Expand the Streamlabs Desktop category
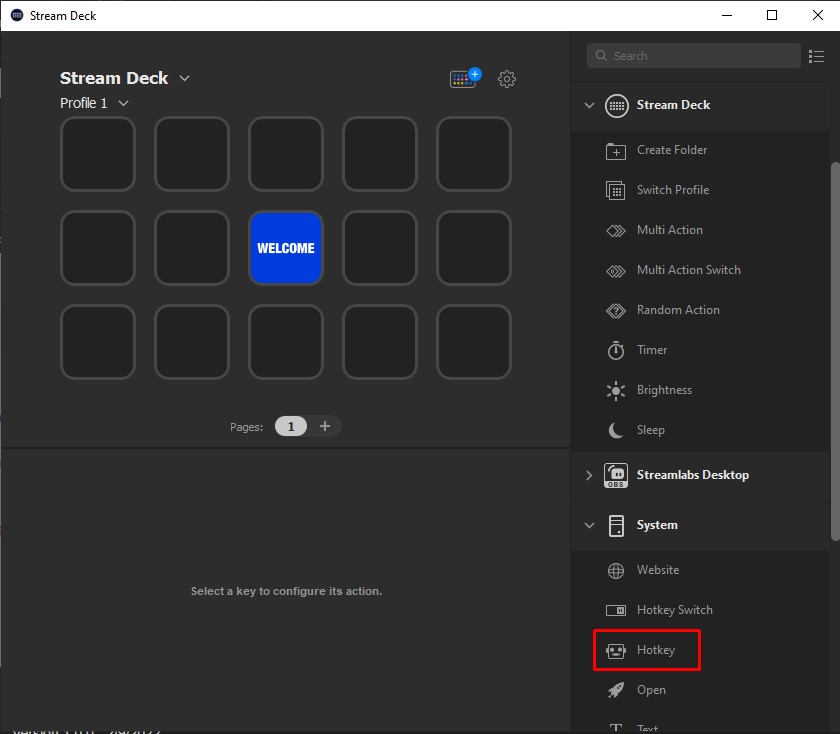The width and height of the screenshot is (840, 734). click(589, 475)
